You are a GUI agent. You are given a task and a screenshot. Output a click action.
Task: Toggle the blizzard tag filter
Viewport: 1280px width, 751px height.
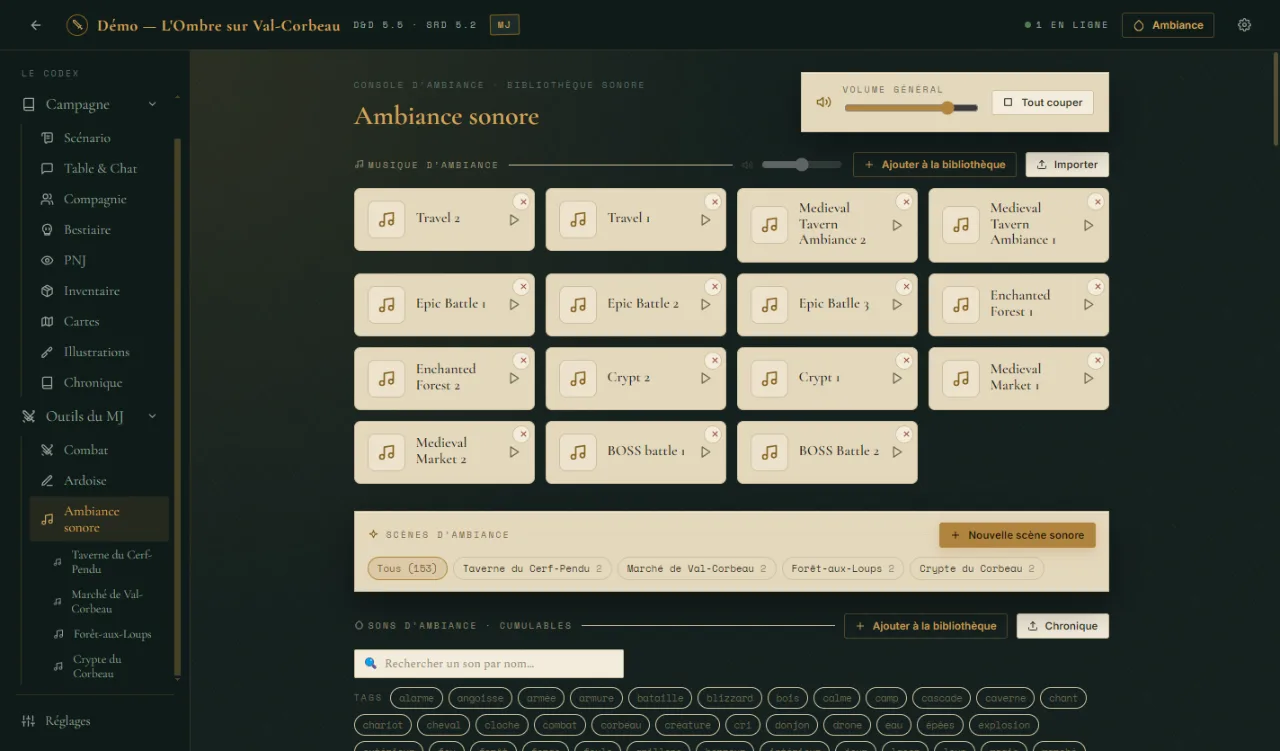[729, 698]
